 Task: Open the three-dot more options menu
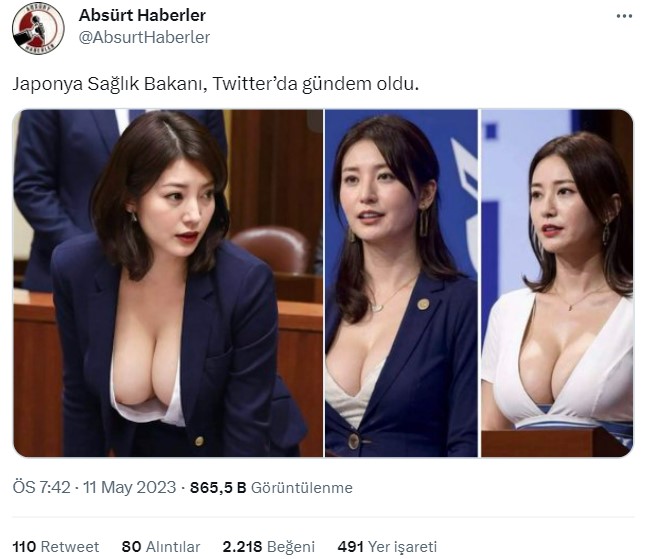click(x=624, y=16)
